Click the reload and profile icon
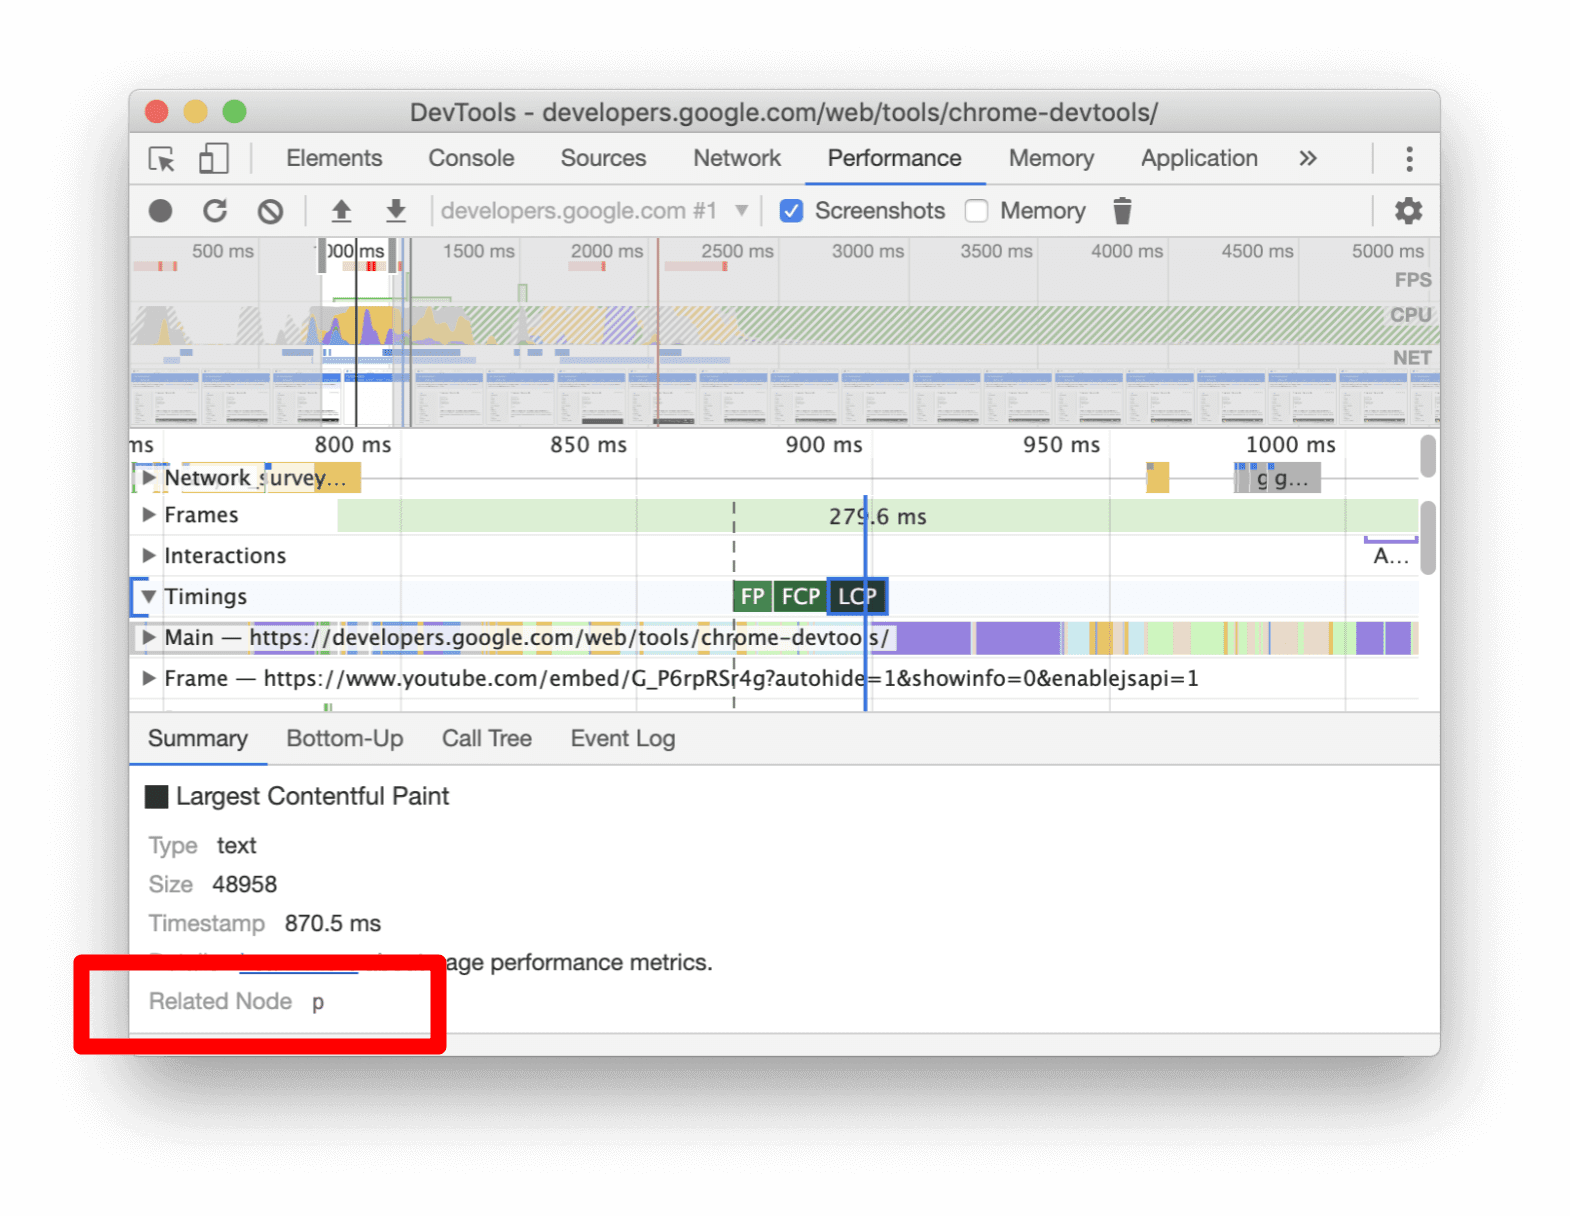 (x=215, y=211)
